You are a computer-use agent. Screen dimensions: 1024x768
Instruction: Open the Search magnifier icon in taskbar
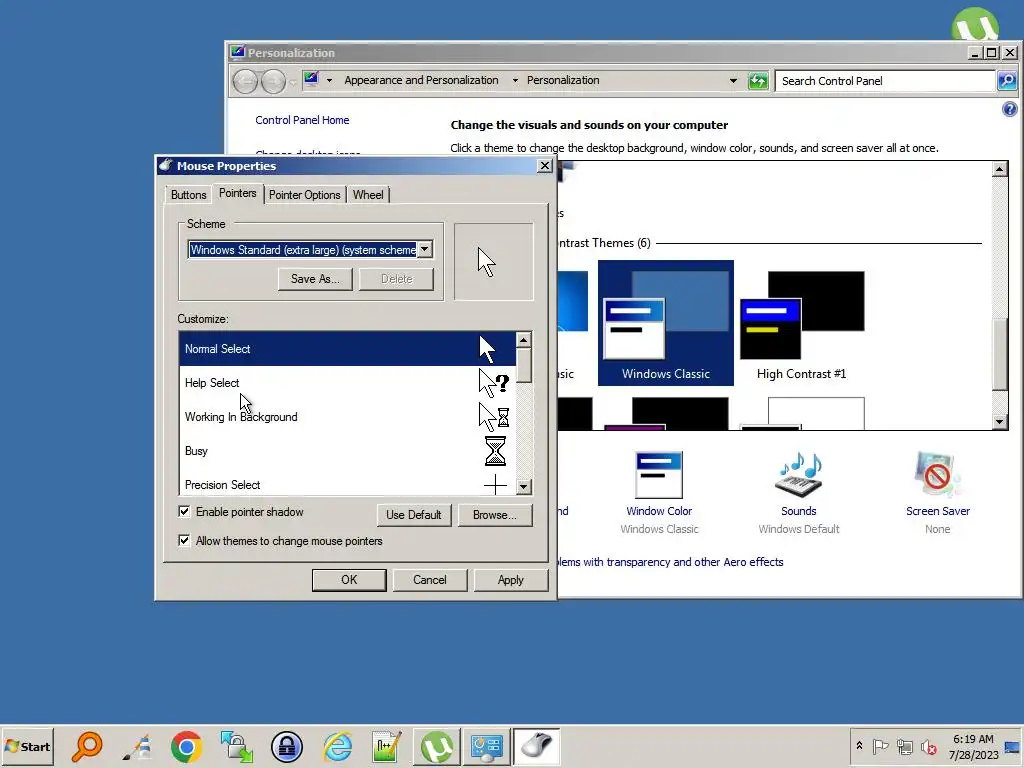pos(88,746)
